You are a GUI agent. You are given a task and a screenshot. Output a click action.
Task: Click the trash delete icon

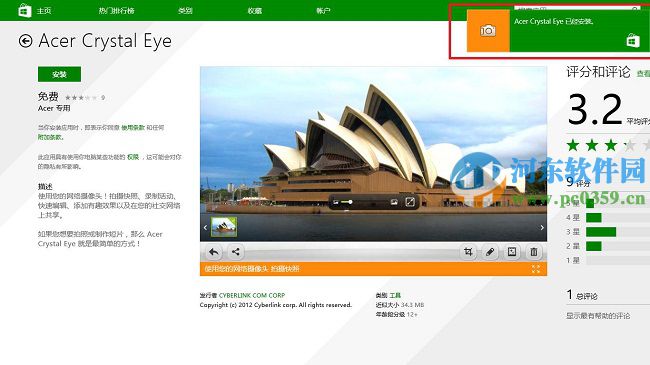click(x=534, y=252)
